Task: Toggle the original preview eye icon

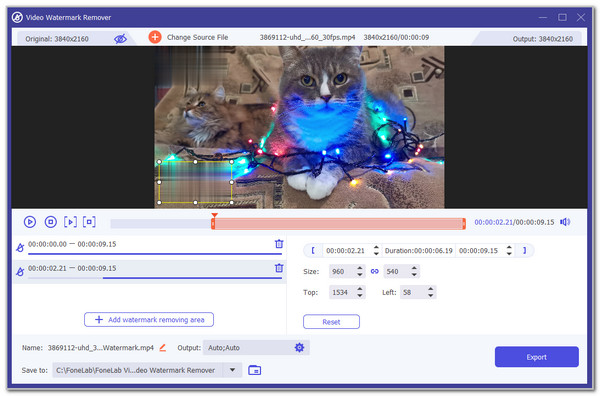Action: [120, 39]
